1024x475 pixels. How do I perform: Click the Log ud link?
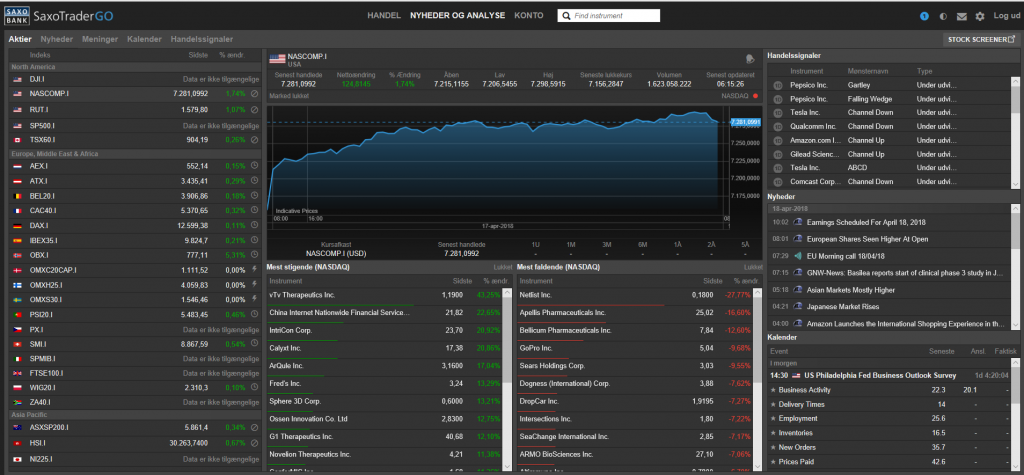point(1005,16)
